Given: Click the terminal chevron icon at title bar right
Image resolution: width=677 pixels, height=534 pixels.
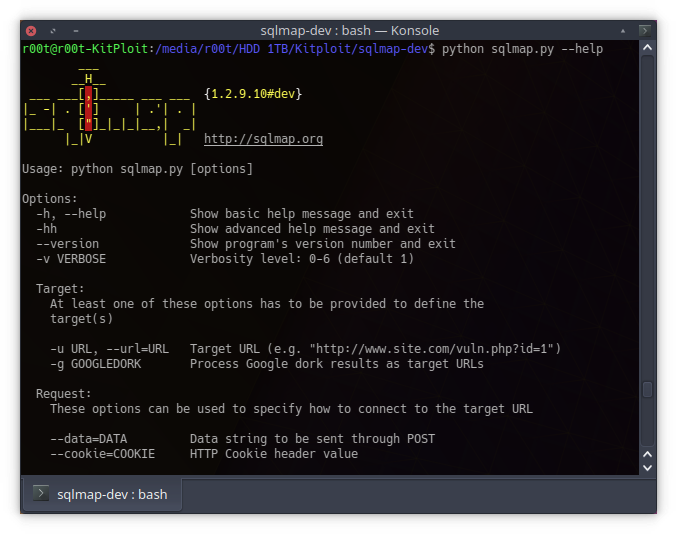Looking at the screenshot, I should [x=645, y=31].
